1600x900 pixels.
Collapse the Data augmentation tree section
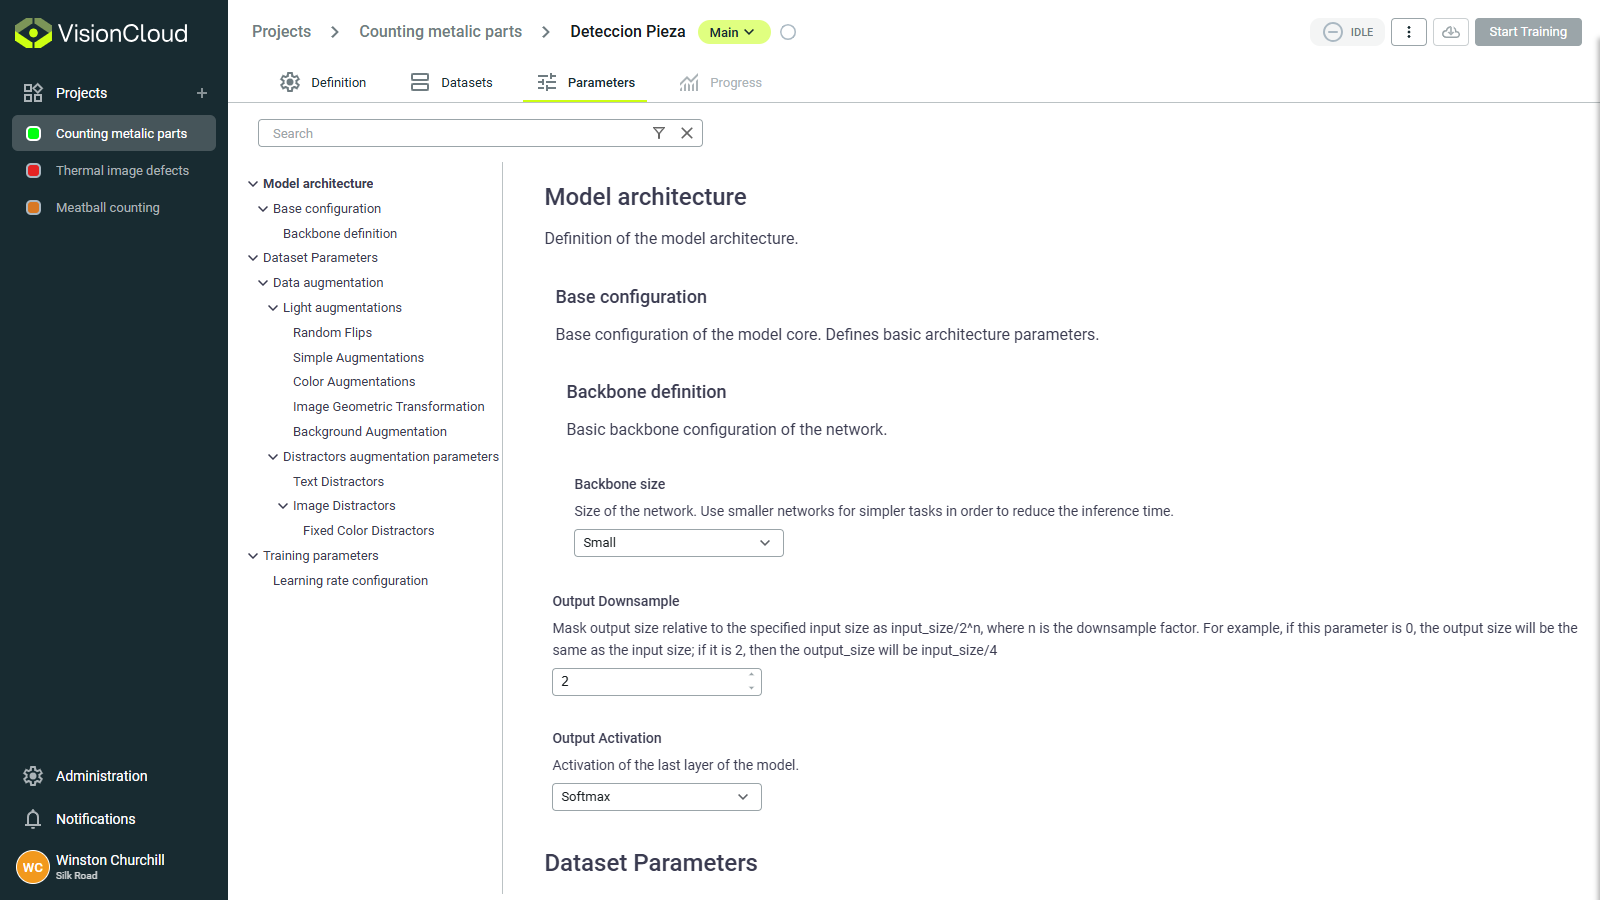pyautogui.click(x=264, y=282)
